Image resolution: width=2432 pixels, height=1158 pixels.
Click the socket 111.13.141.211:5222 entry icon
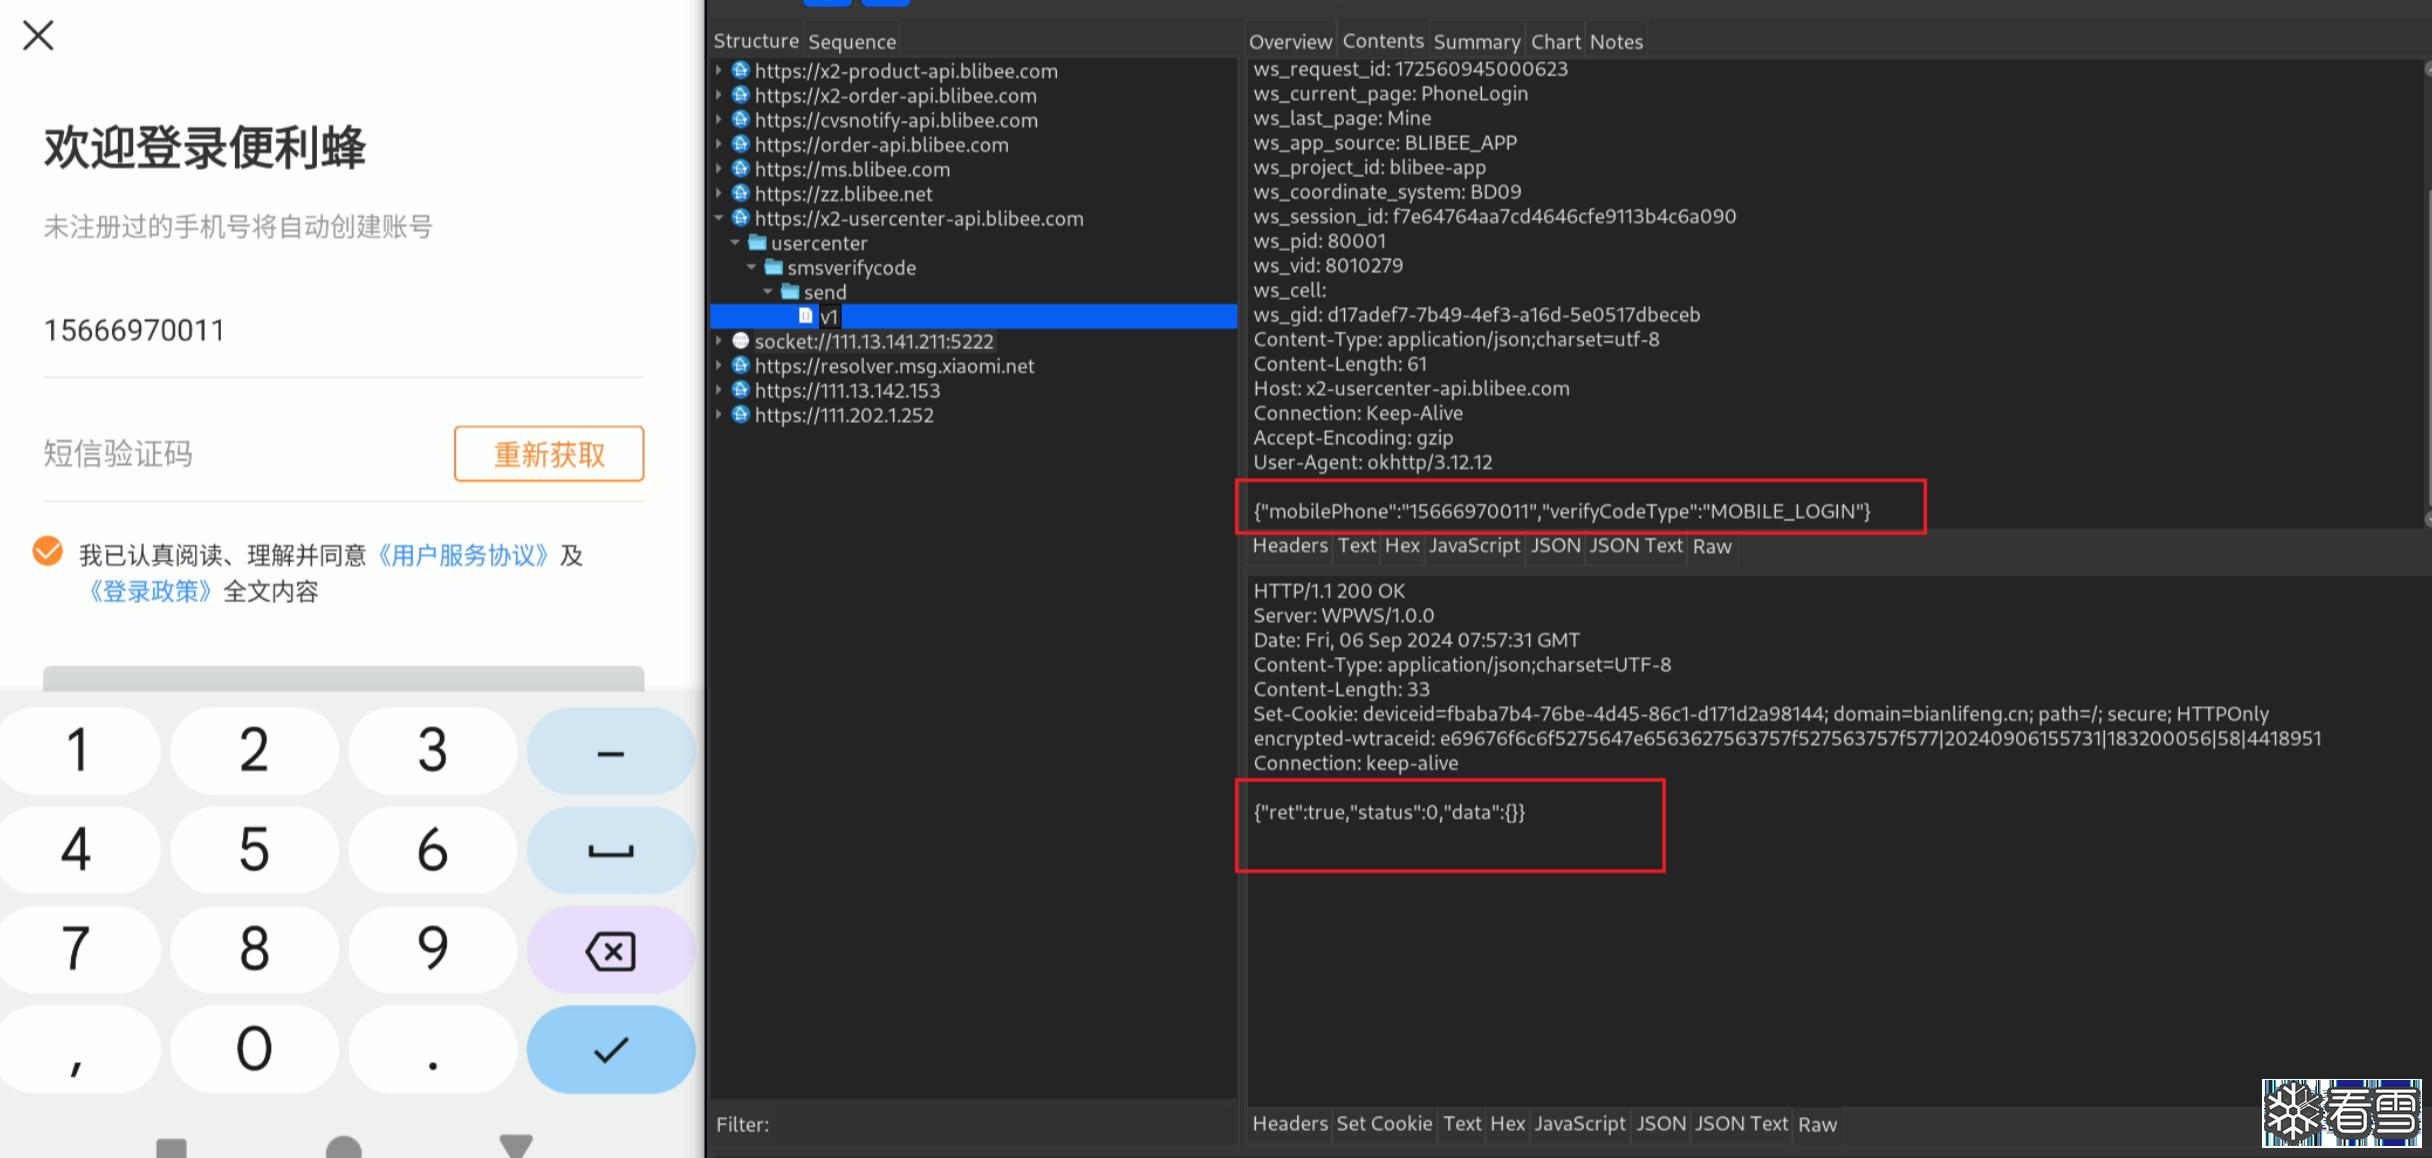741,341
